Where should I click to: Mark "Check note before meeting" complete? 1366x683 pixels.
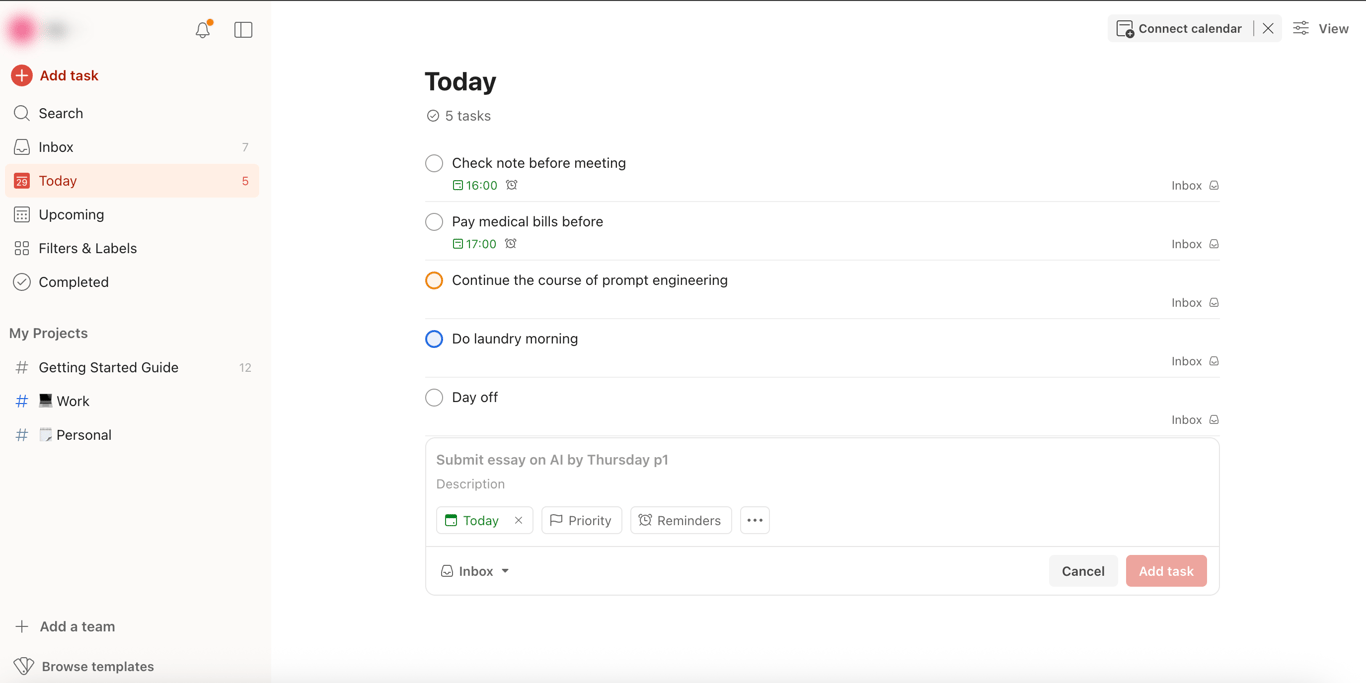(x=434, y=163)
